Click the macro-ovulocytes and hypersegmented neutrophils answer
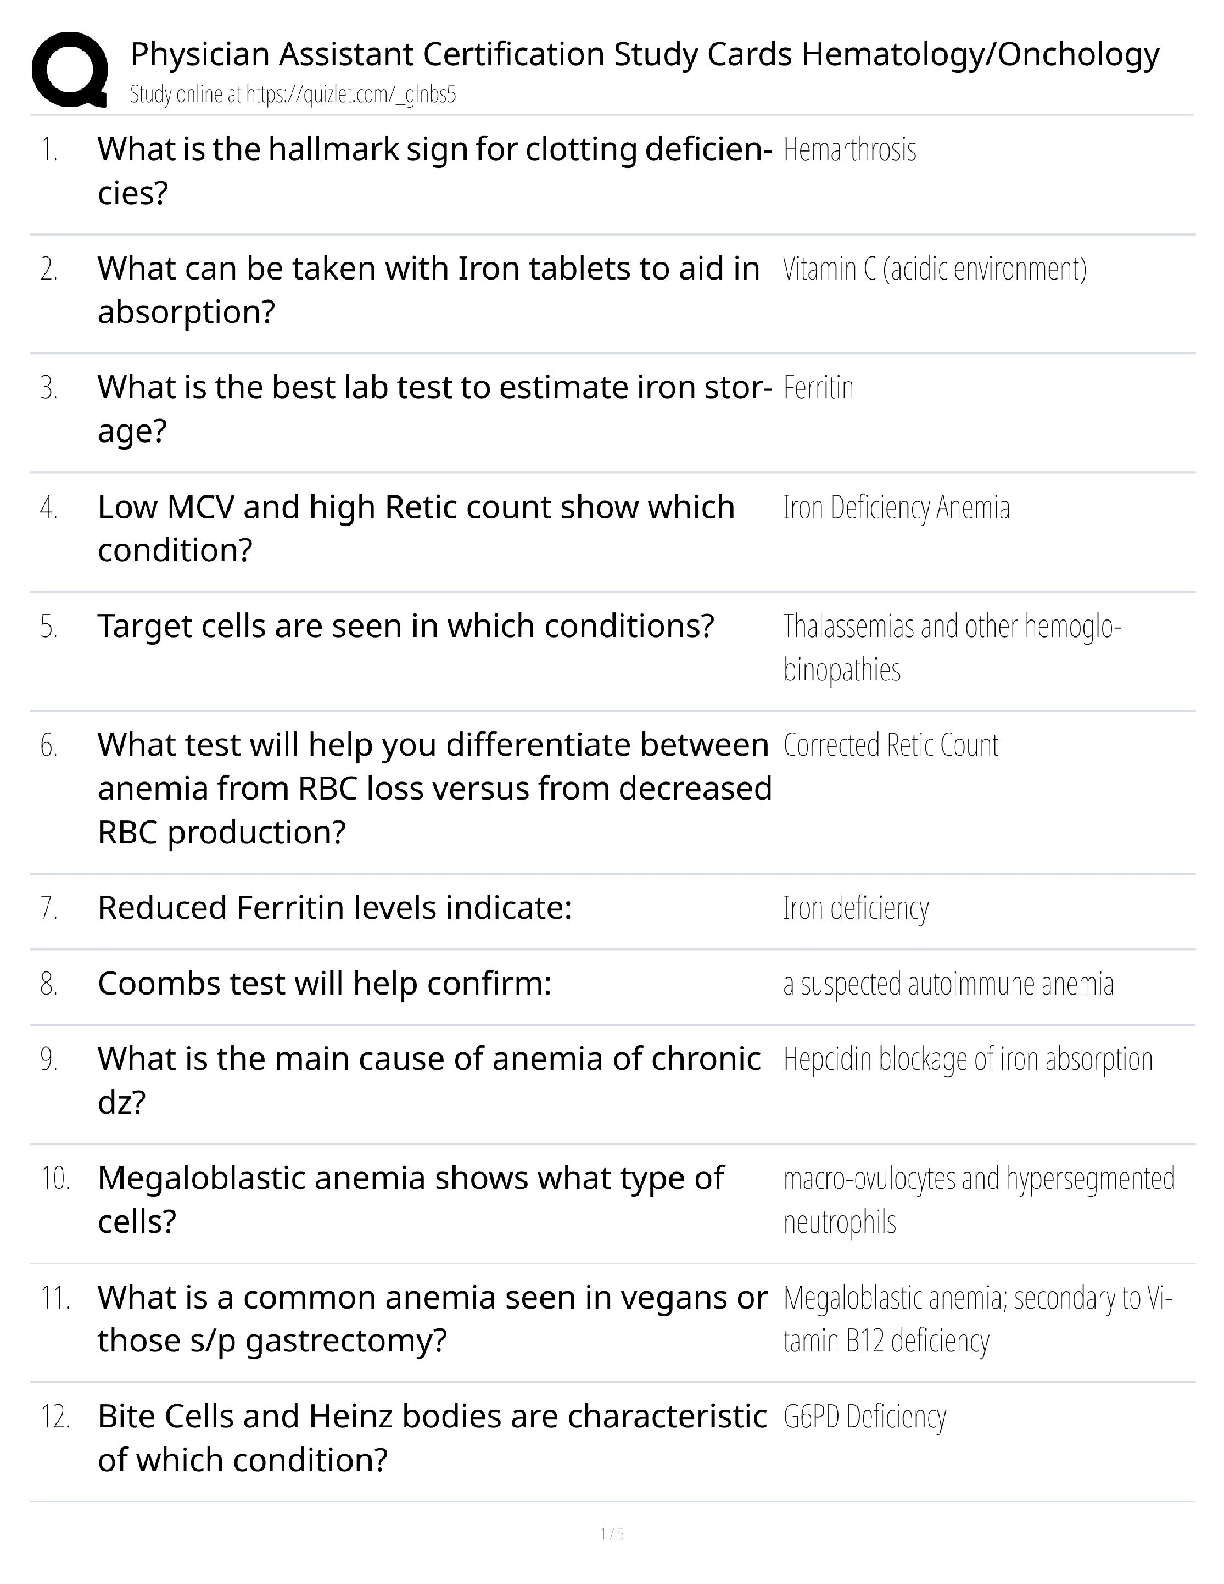The image size is (1224, 1584). 978,1200
